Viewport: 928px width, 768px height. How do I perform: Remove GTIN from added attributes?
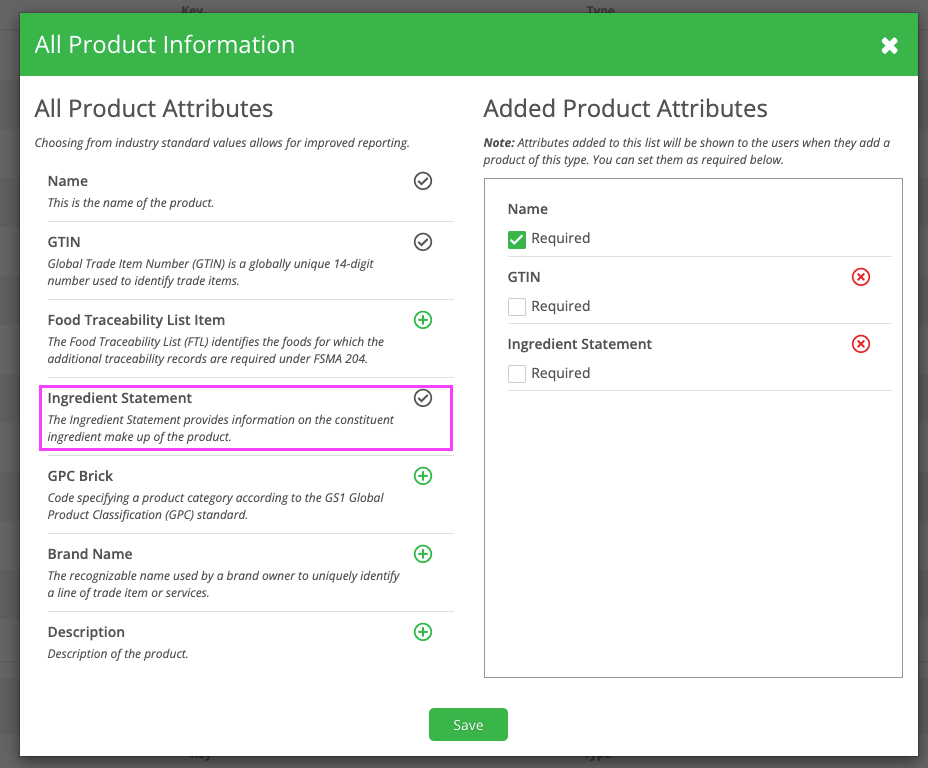click(861, 277)
